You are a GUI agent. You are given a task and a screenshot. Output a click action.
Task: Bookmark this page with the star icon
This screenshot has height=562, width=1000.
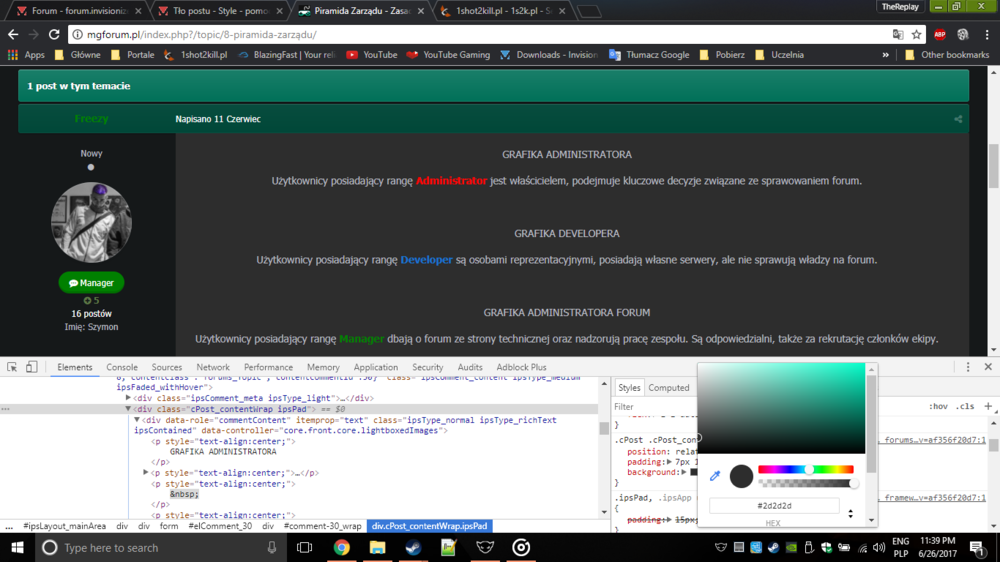(x=916, y=34)
